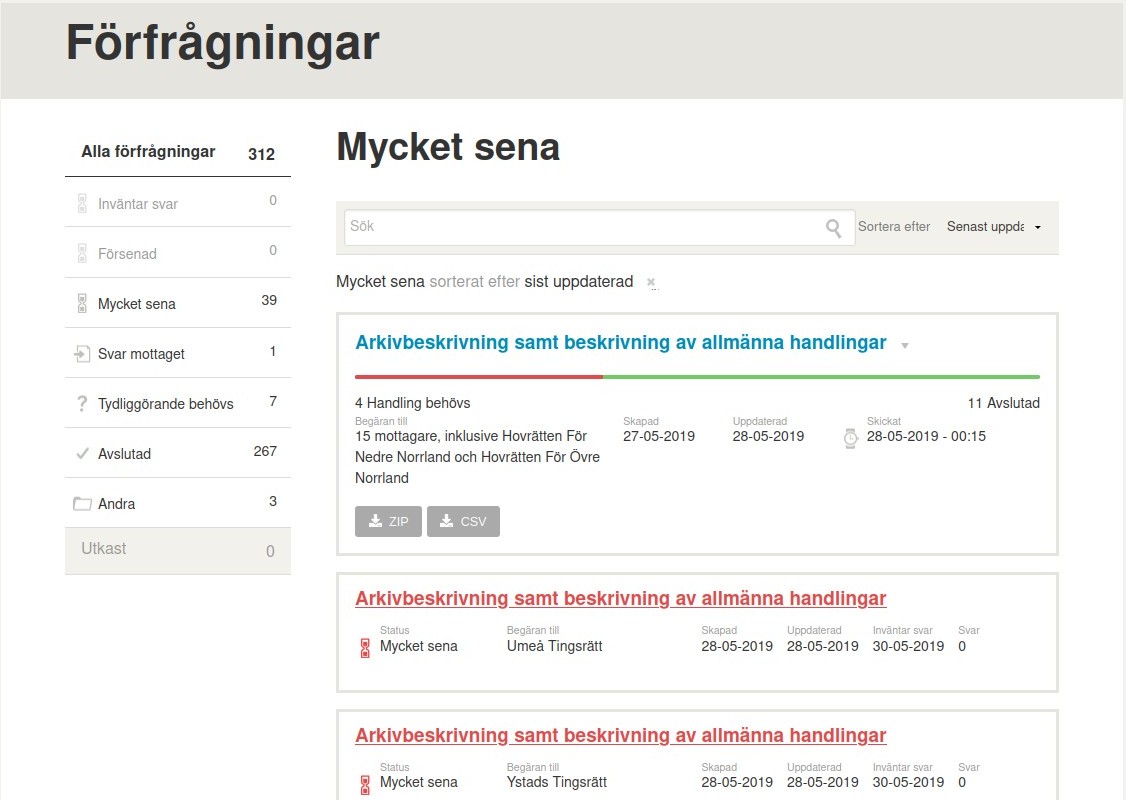This screenshot has height=800, width=1126.
Task: Click the Sortera efter label
Action: point(894,227)
